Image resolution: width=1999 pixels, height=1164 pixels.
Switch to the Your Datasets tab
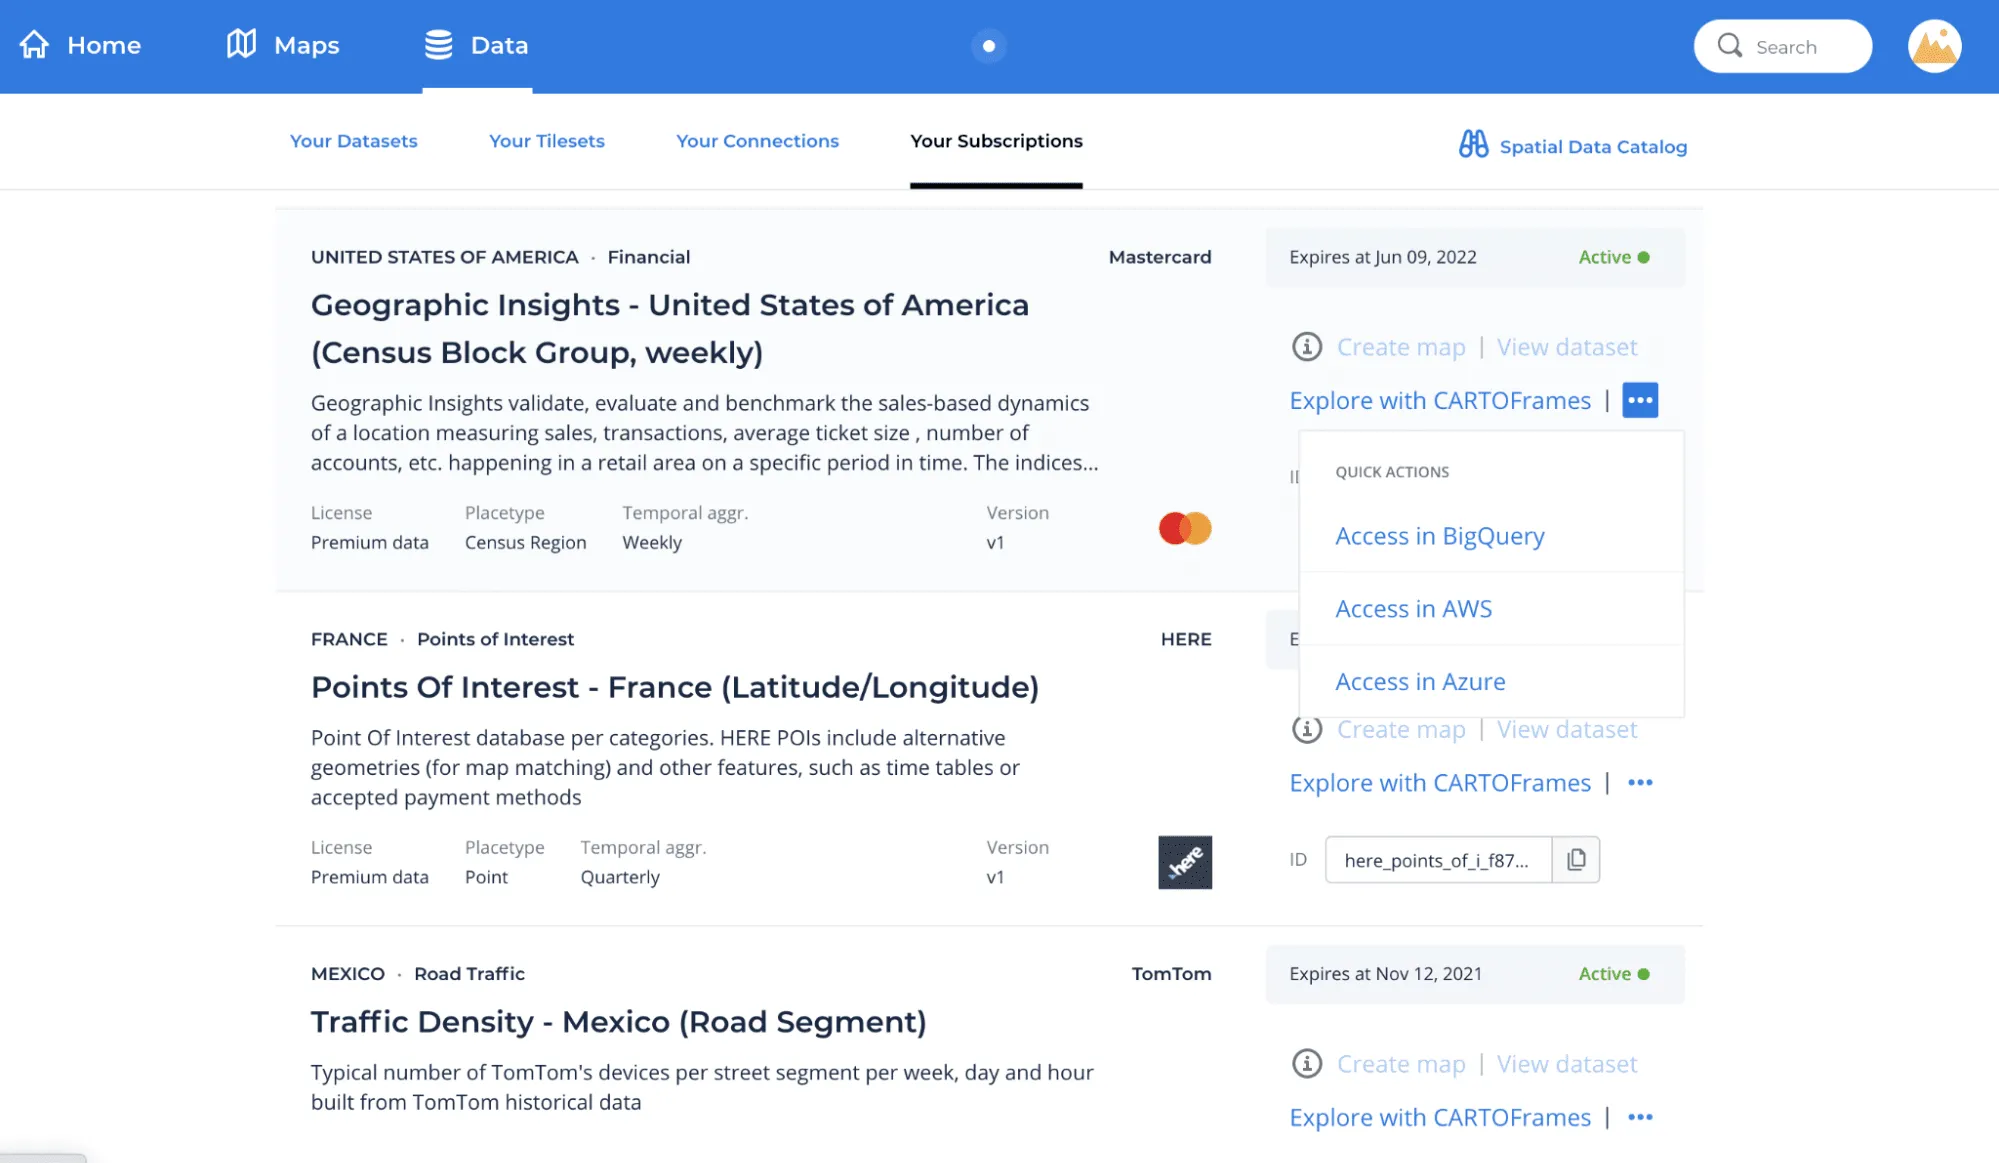[x=353, y=141]
